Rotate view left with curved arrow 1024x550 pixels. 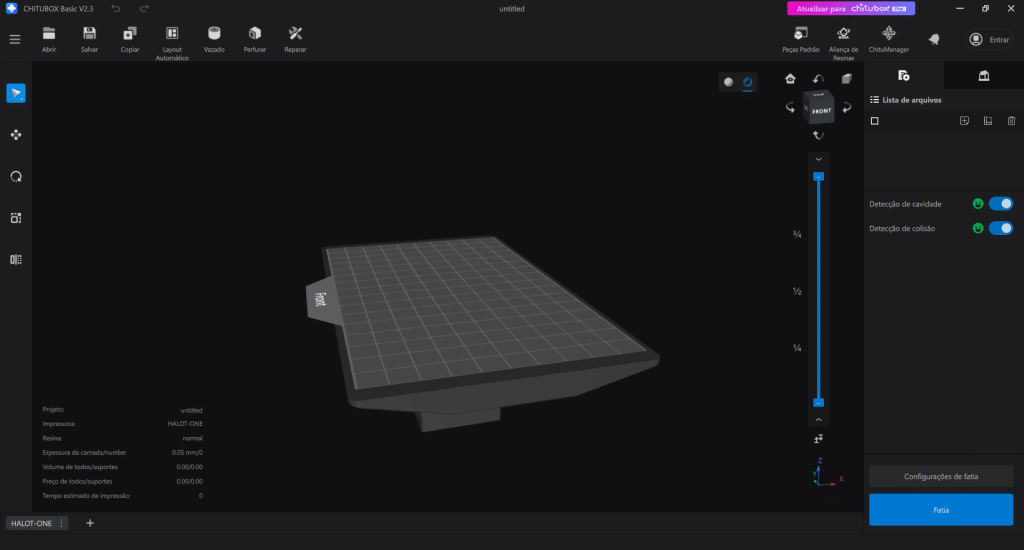tap(790, 108)
